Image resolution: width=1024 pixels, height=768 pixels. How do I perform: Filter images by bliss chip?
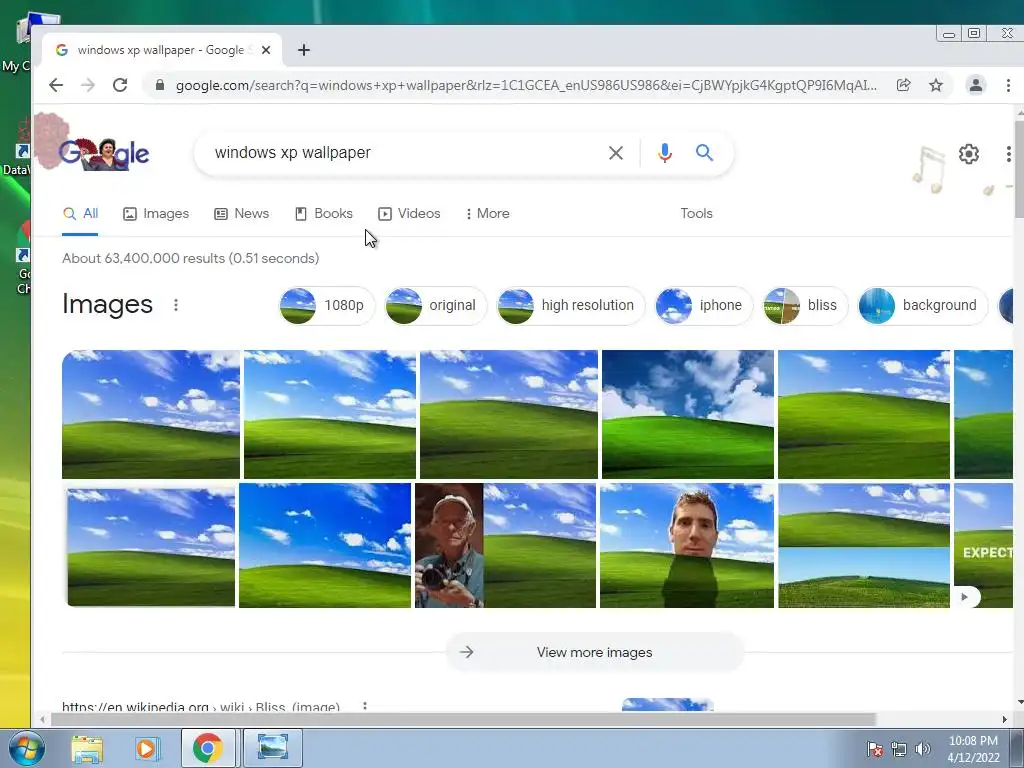coord(805,305)
